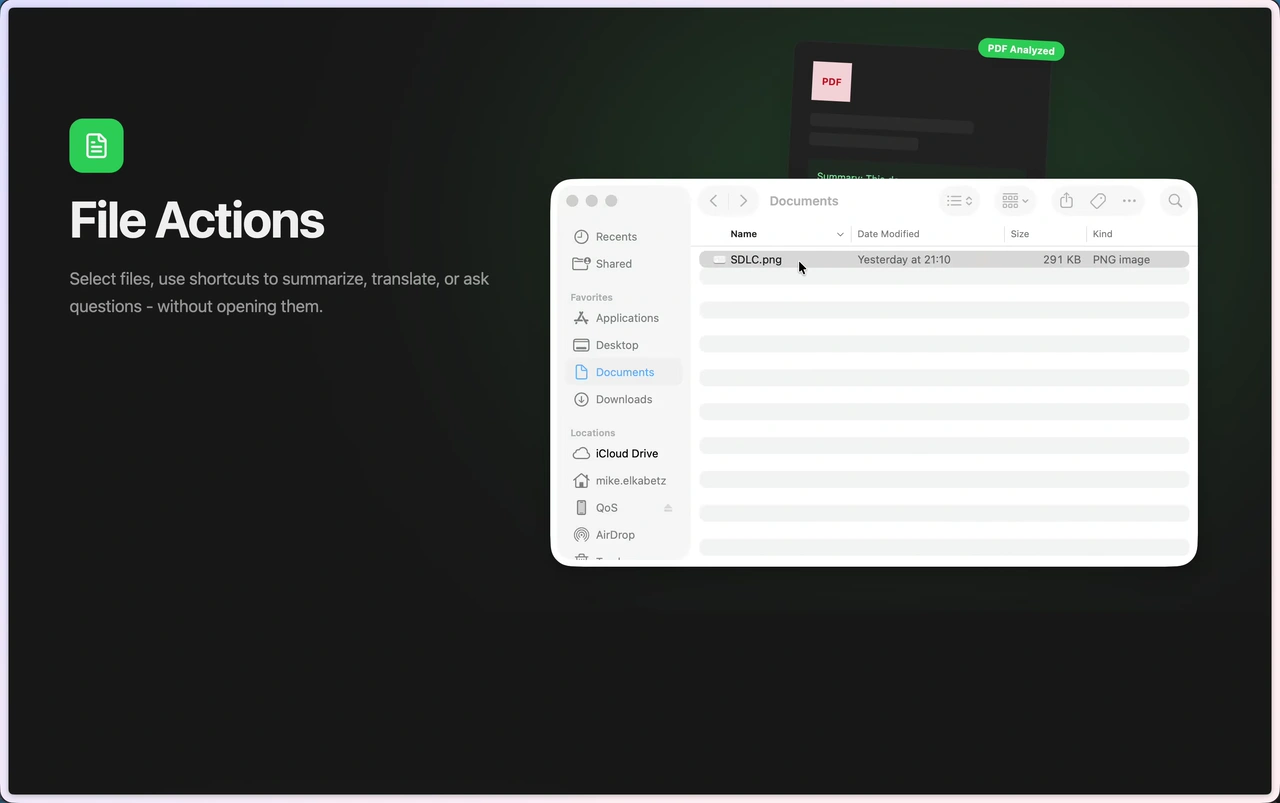Screen dimensions: 1280x803
Task: Start an AirDrop session from sidebar
Action: tap(615, 535)
